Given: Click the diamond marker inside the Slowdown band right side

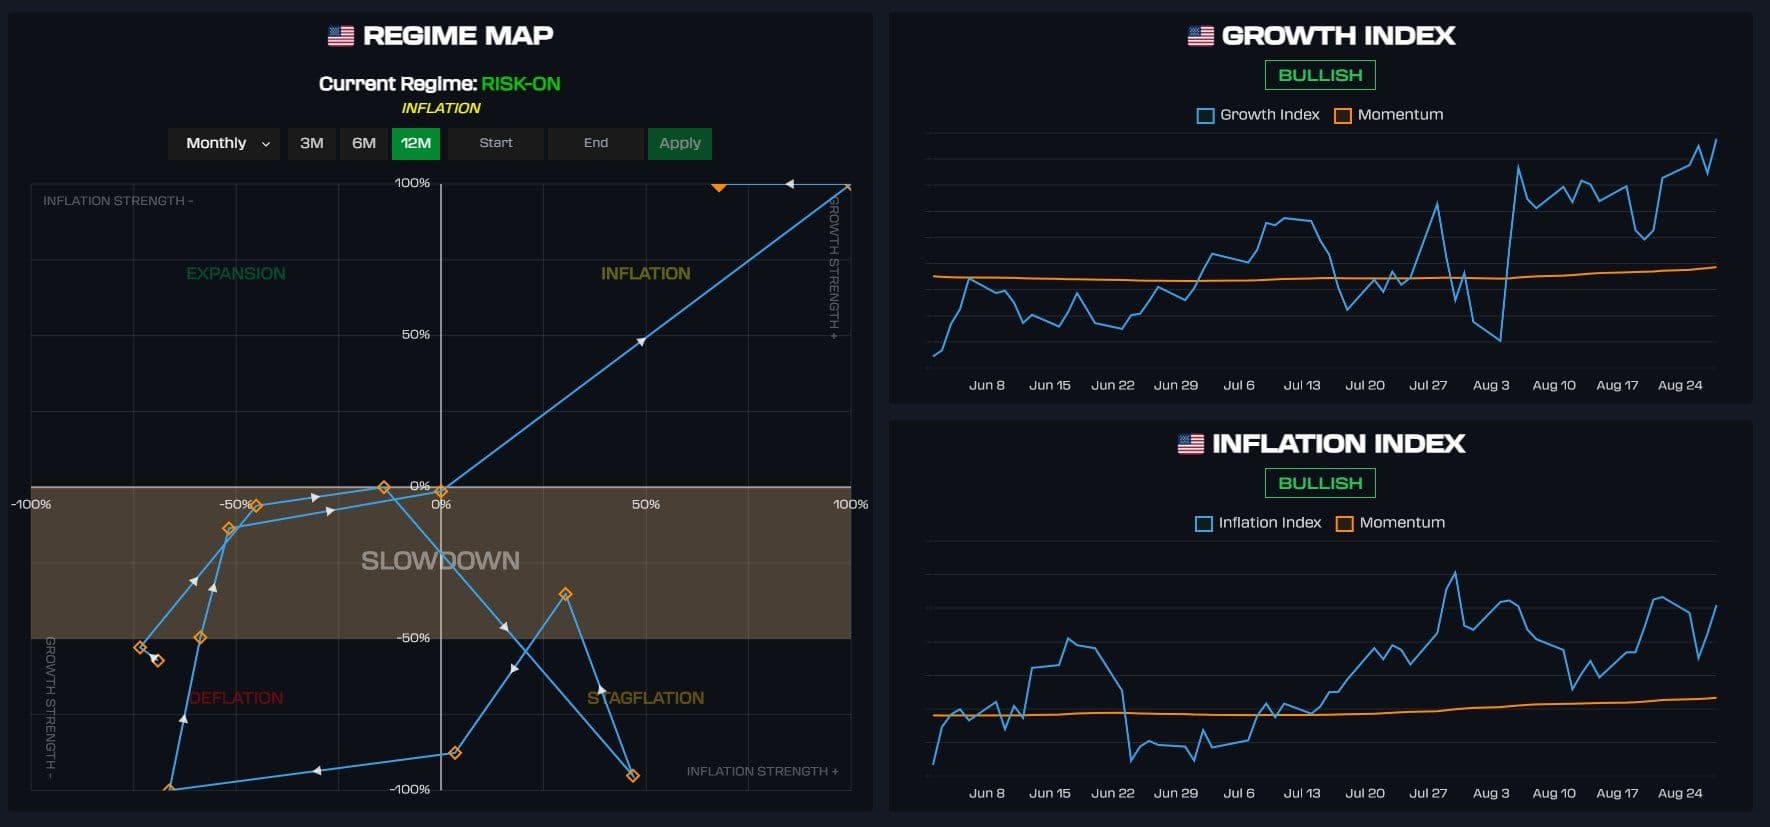Looking at the screenshot, I should (x=565, y=594).
